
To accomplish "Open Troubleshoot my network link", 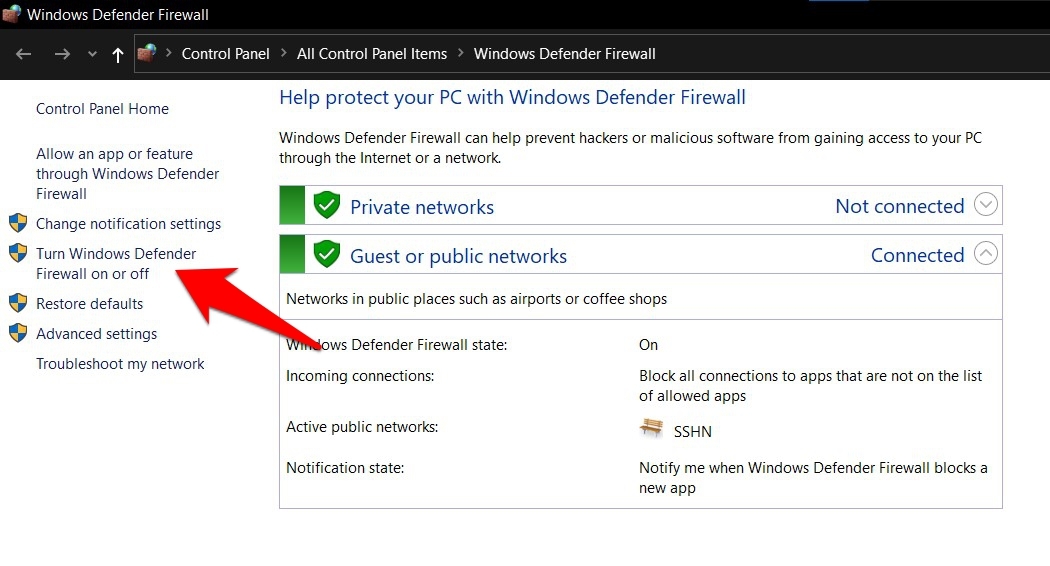I will coord(121,364).
